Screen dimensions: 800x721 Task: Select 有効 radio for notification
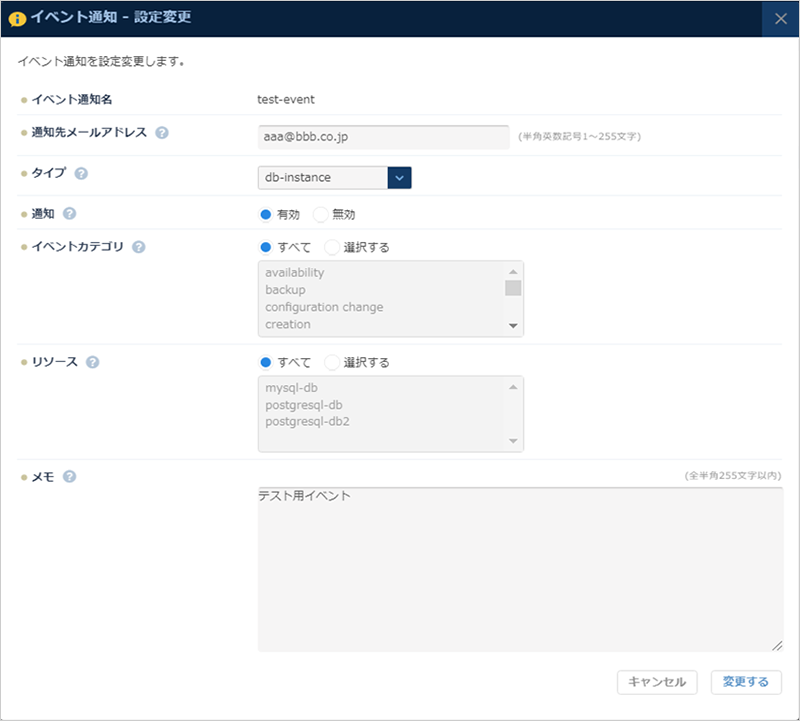[266, 214]
